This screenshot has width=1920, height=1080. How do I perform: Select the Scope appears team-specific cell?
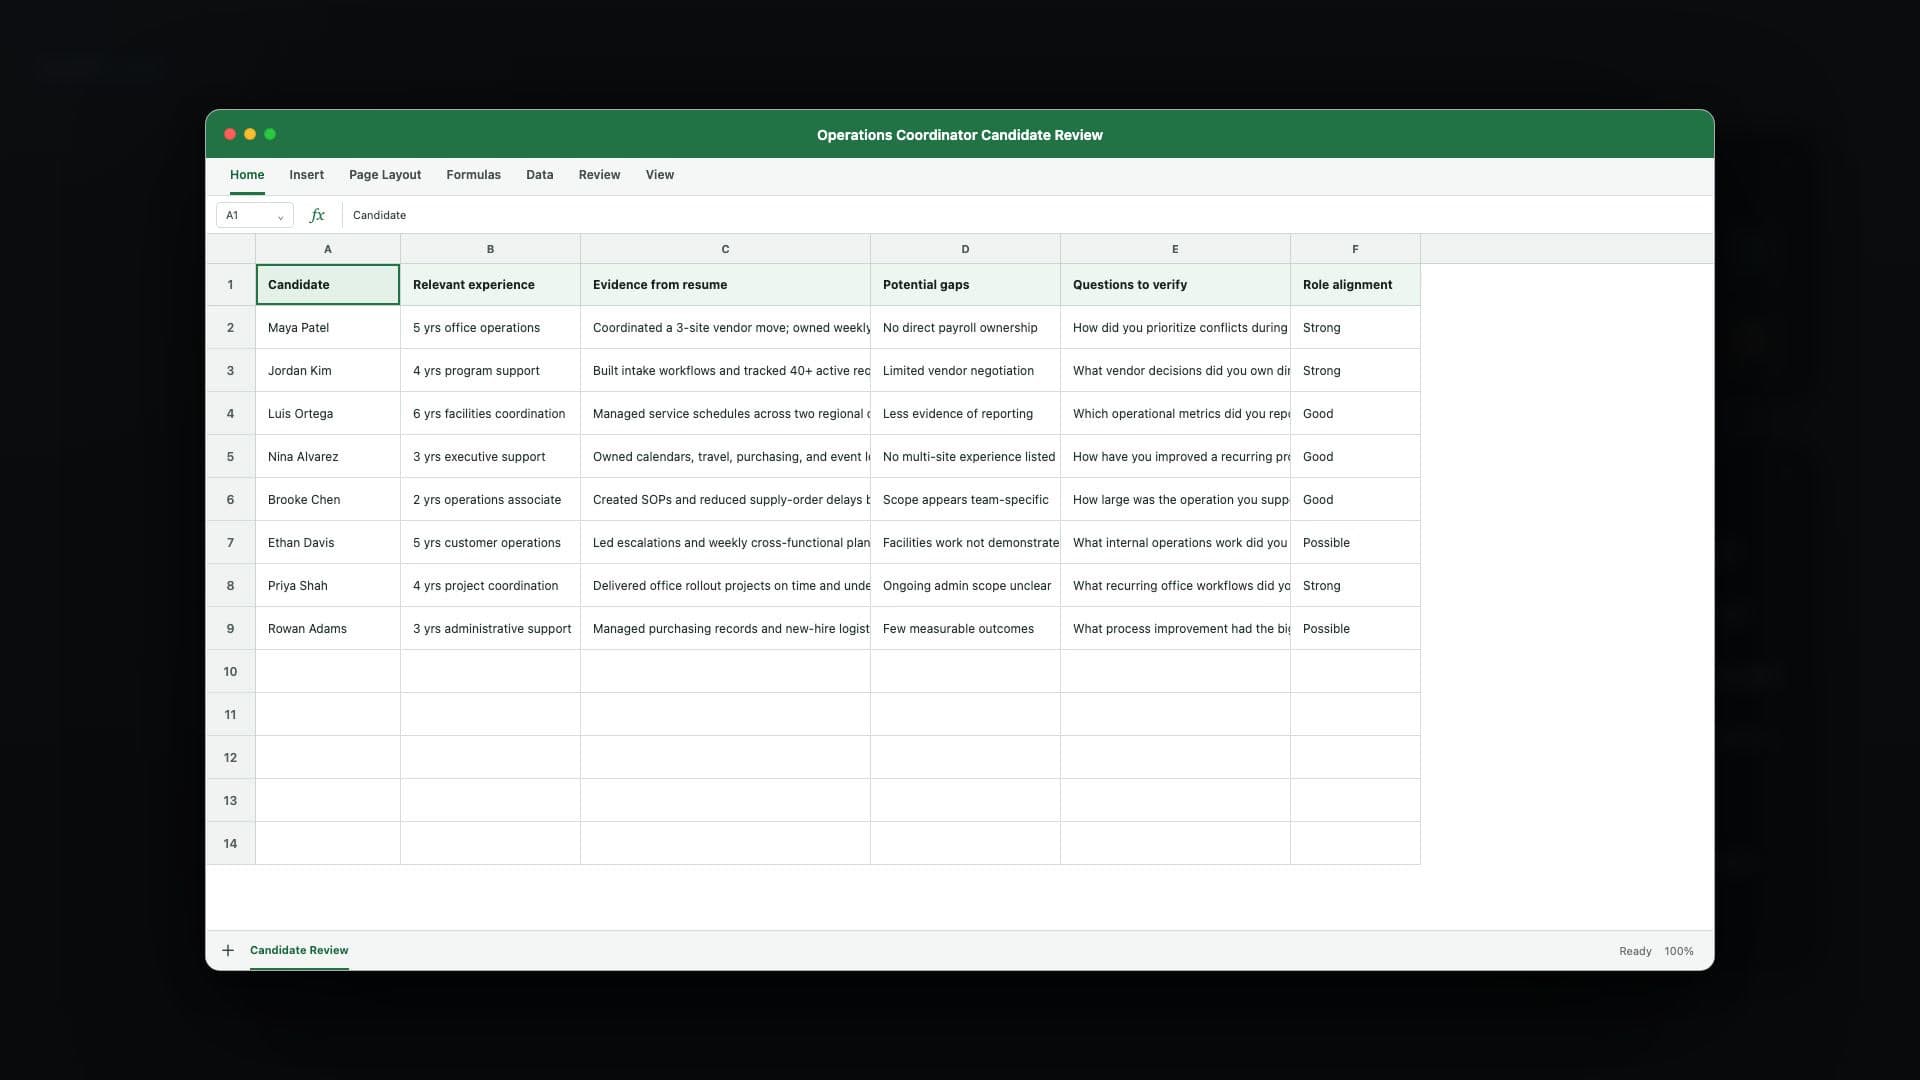965,500
